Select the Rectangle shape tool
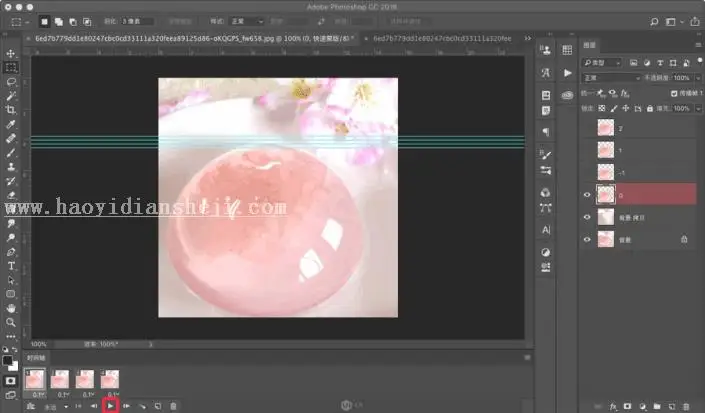The width and height of the screenshot is (705, 413). coord(11,294)
